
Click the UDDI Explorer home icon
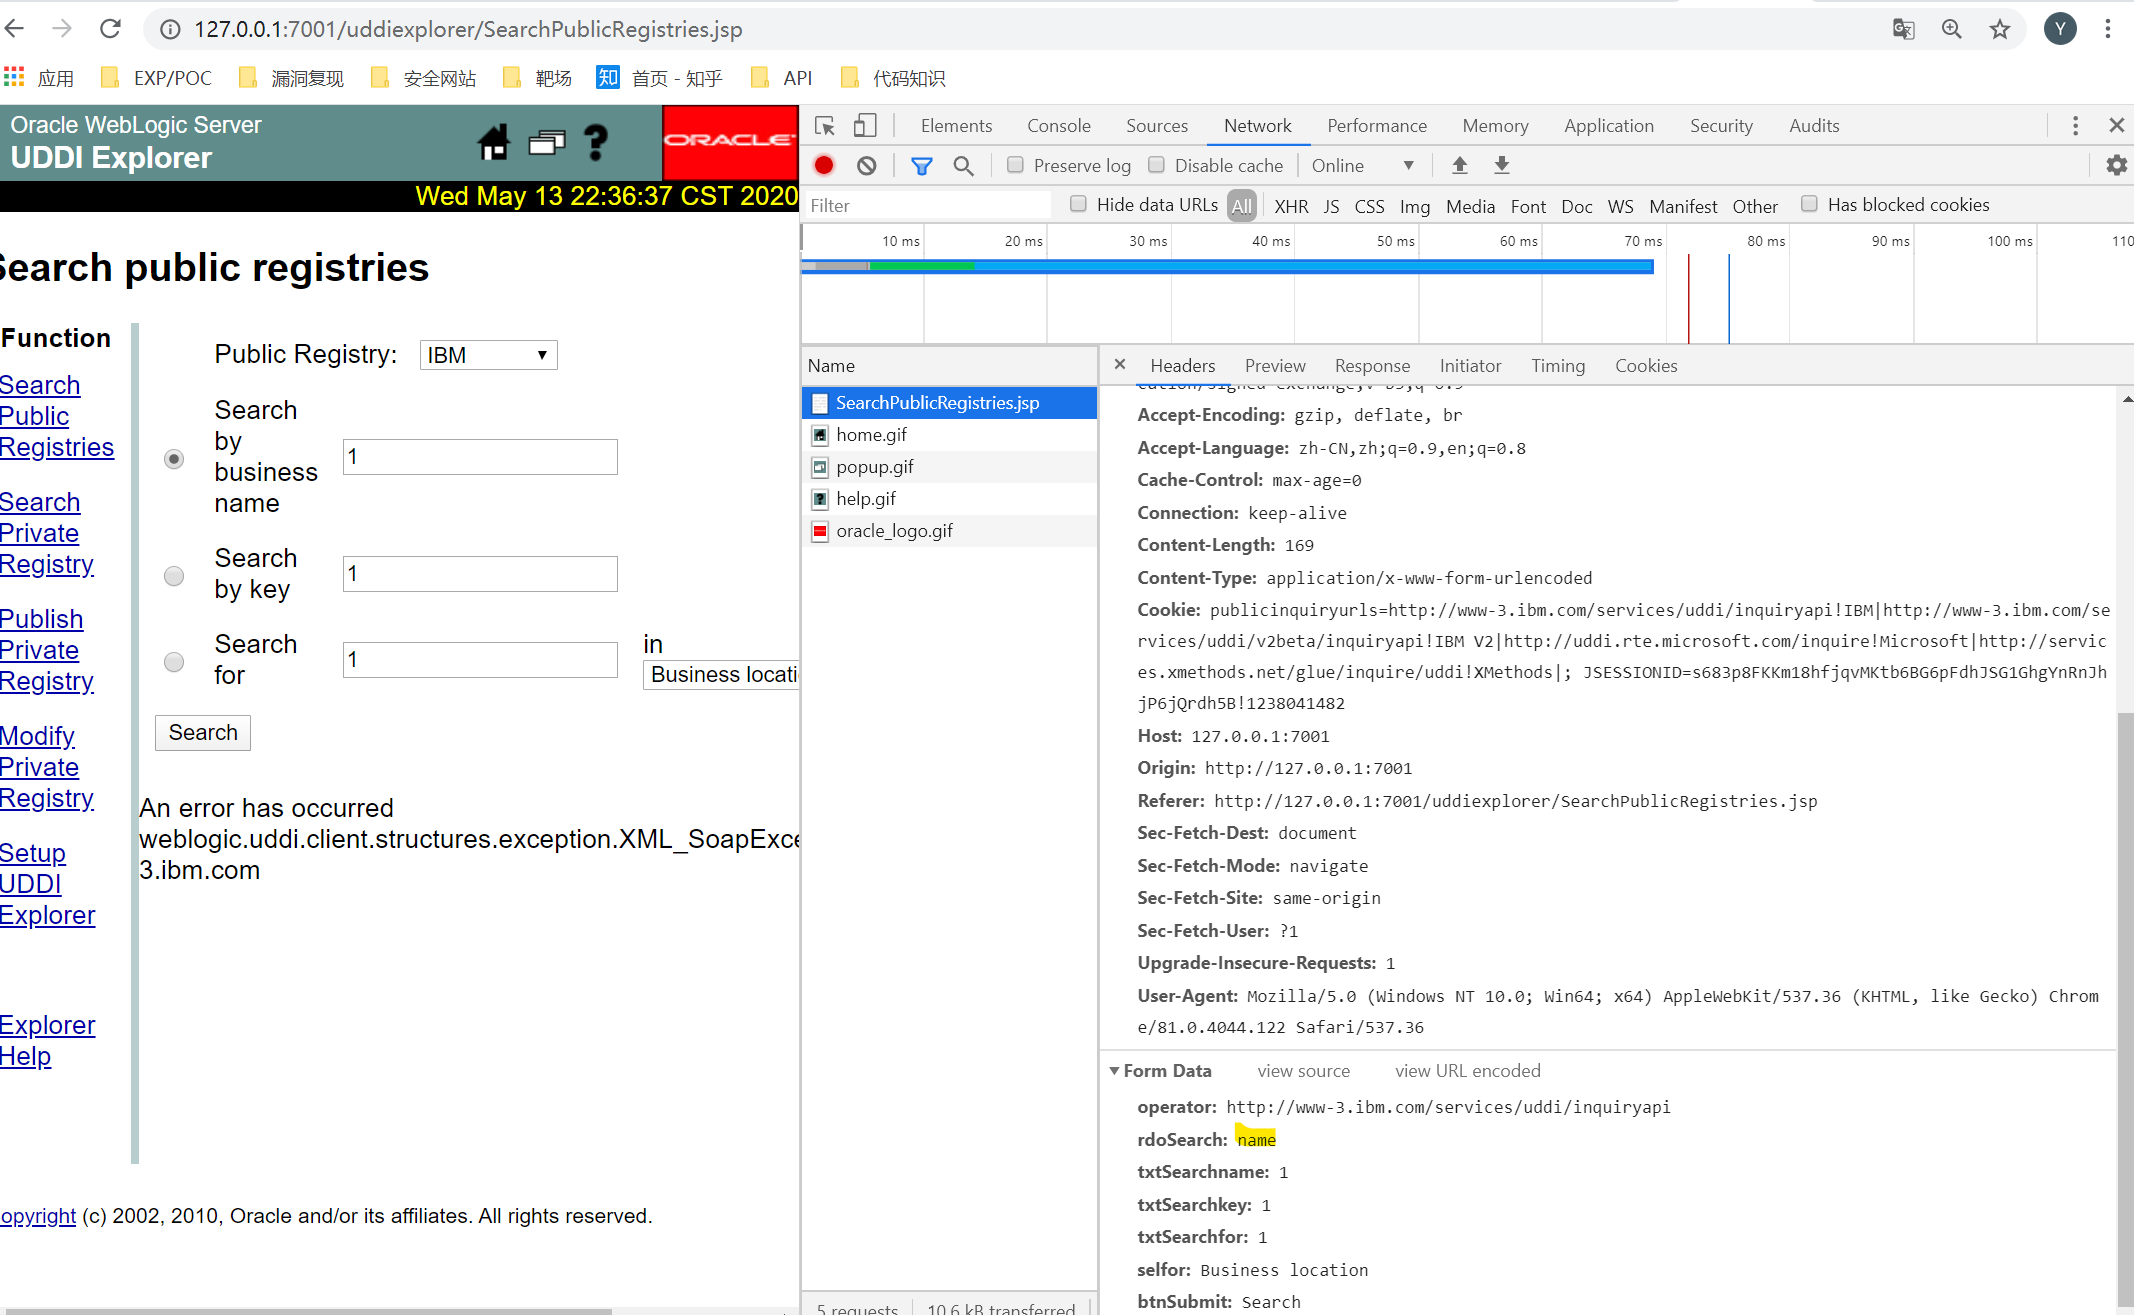493,143
